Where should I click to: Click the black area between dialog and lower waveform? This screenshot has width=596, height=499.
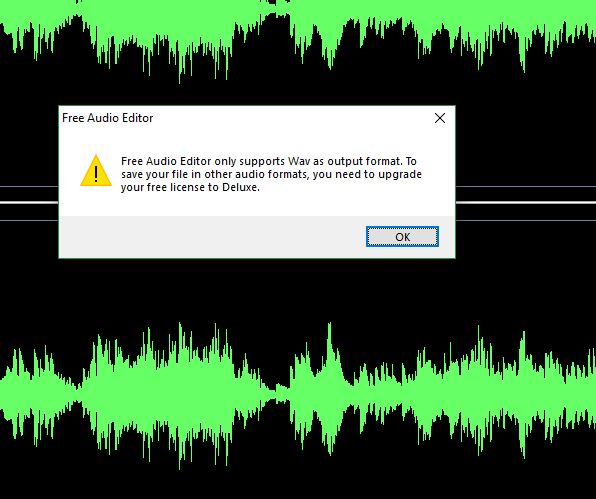(x=257, y=289)
